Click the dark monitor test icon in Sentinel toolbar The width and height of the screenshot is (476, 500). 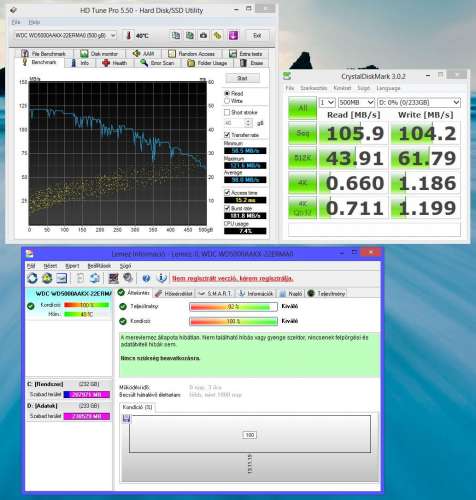coord(113,278)
